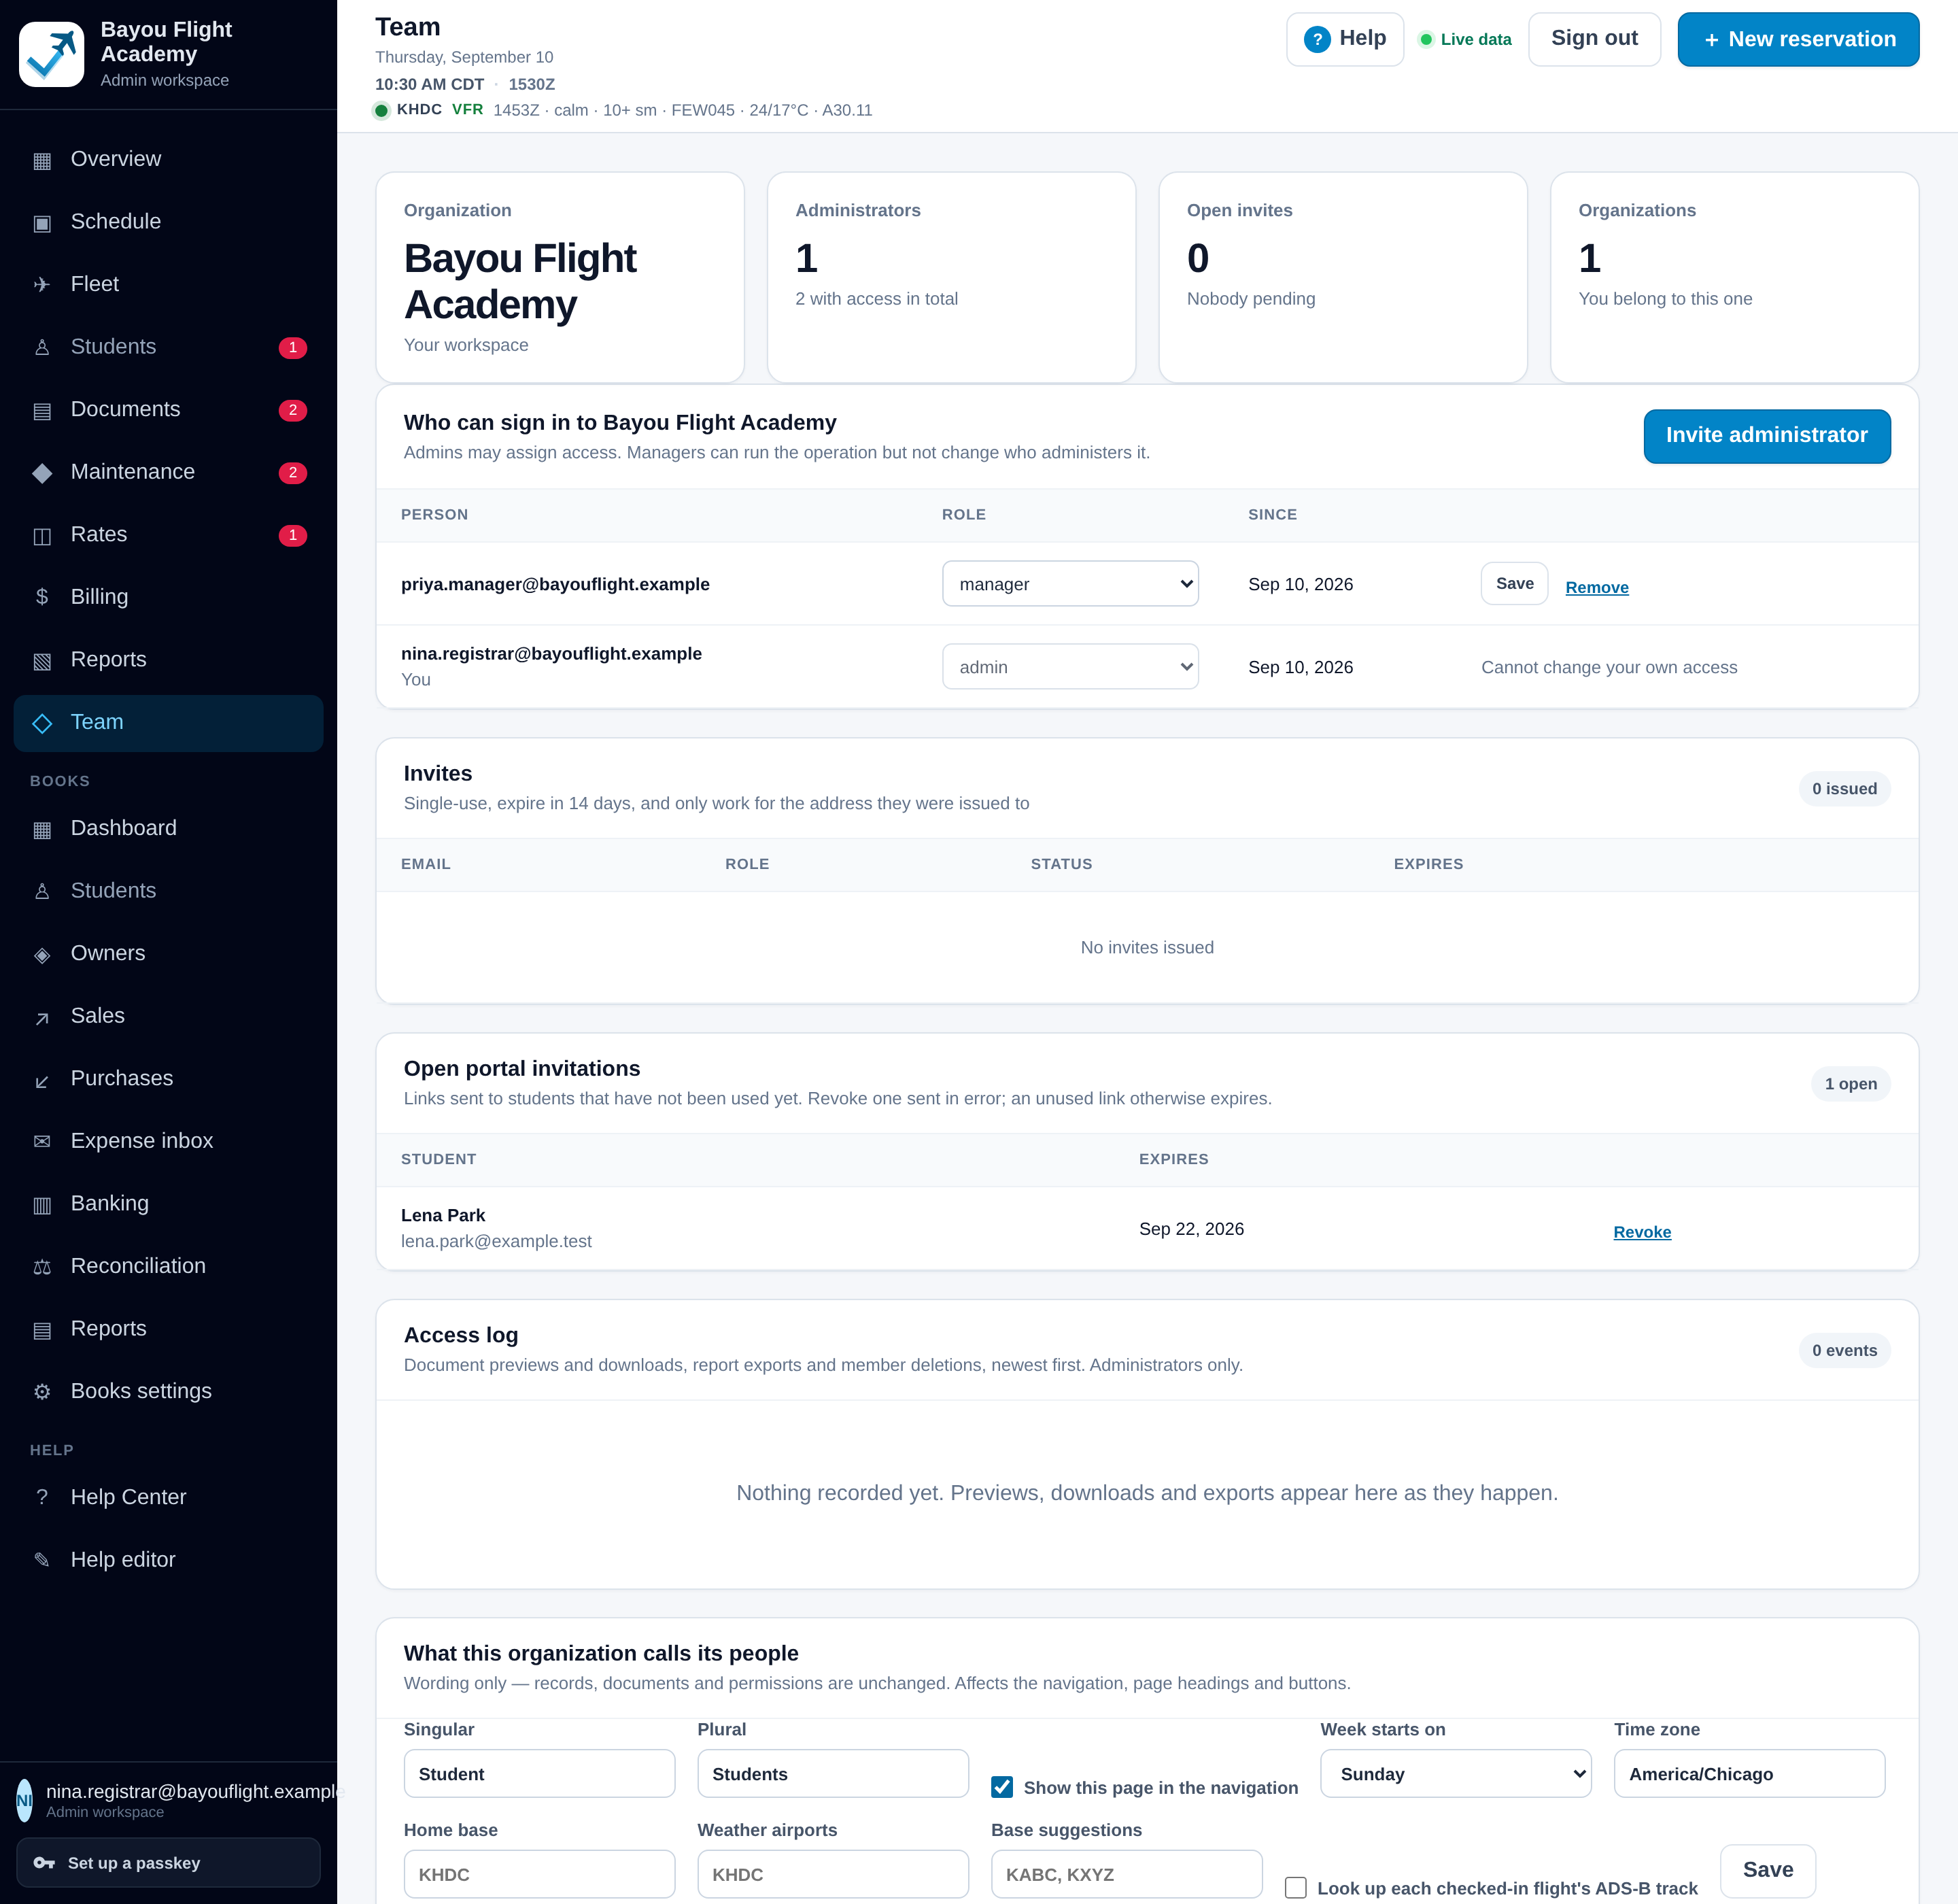Click the Team diamond outline icon
Image resolution: width=1958 pixels, height=1904 pixels.
pyautogui.click(x=42, y=723)
